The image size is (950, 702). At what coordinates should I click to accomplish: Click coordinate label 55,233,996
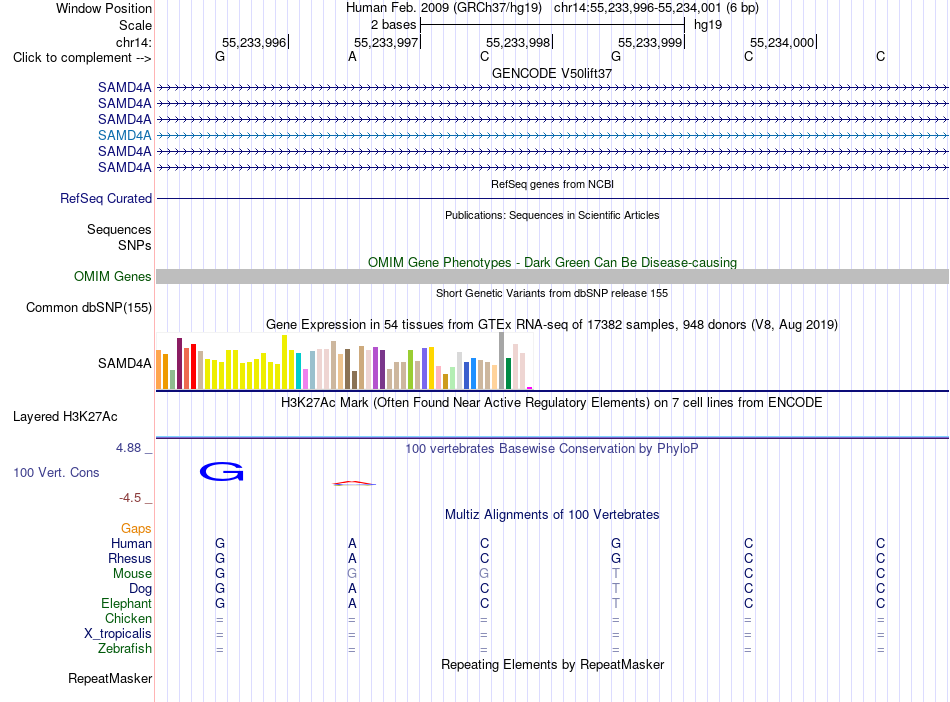[x=254, y=42]
